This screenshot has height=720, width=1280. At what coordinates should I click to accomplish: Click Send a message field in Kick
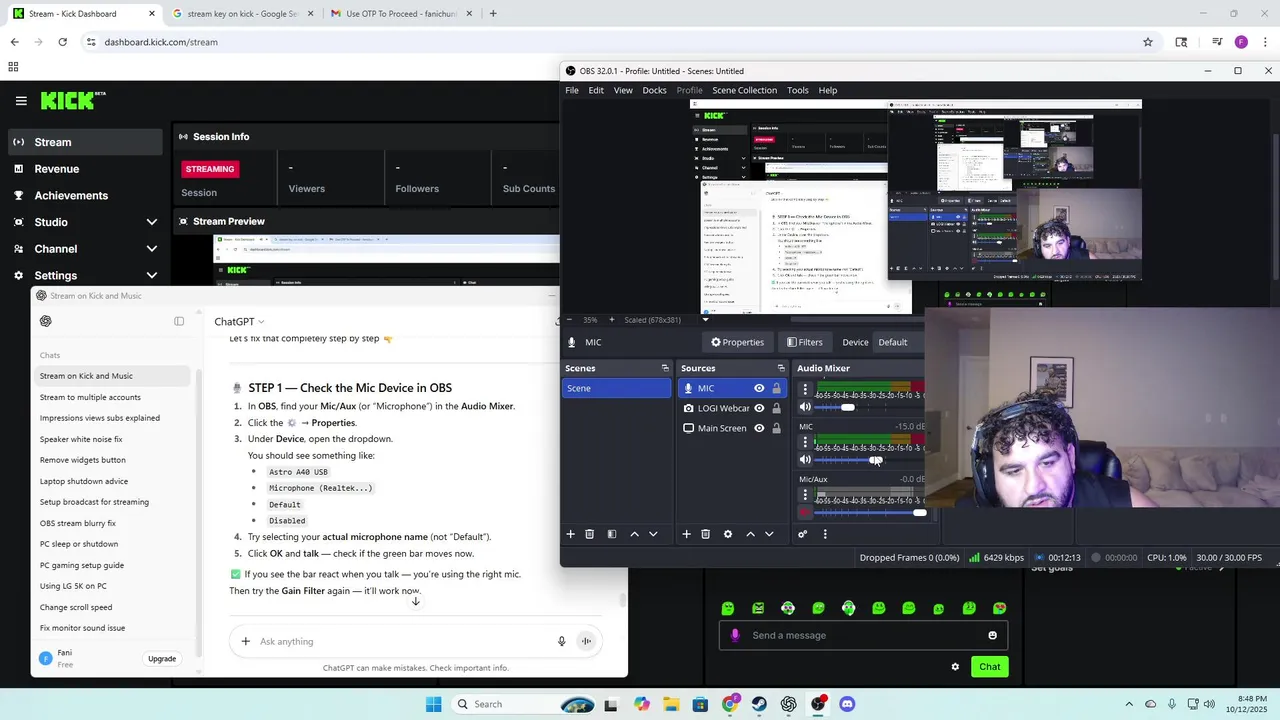(x=862, y=635)
